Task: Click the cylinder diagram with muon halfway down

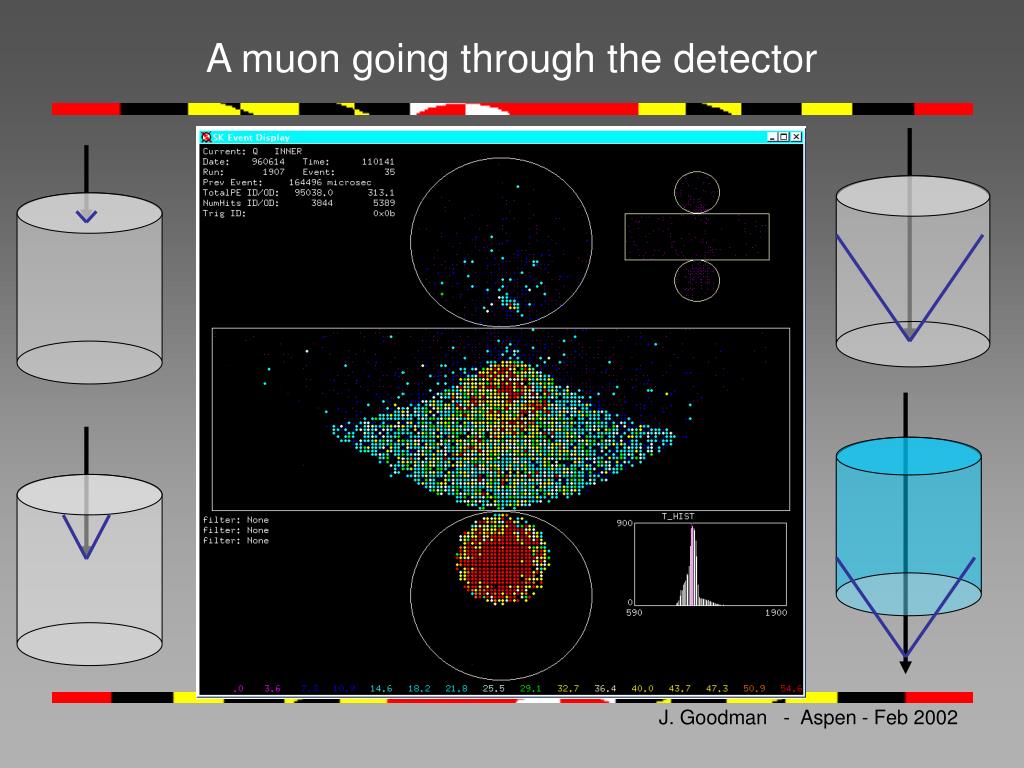Action: 89,547
